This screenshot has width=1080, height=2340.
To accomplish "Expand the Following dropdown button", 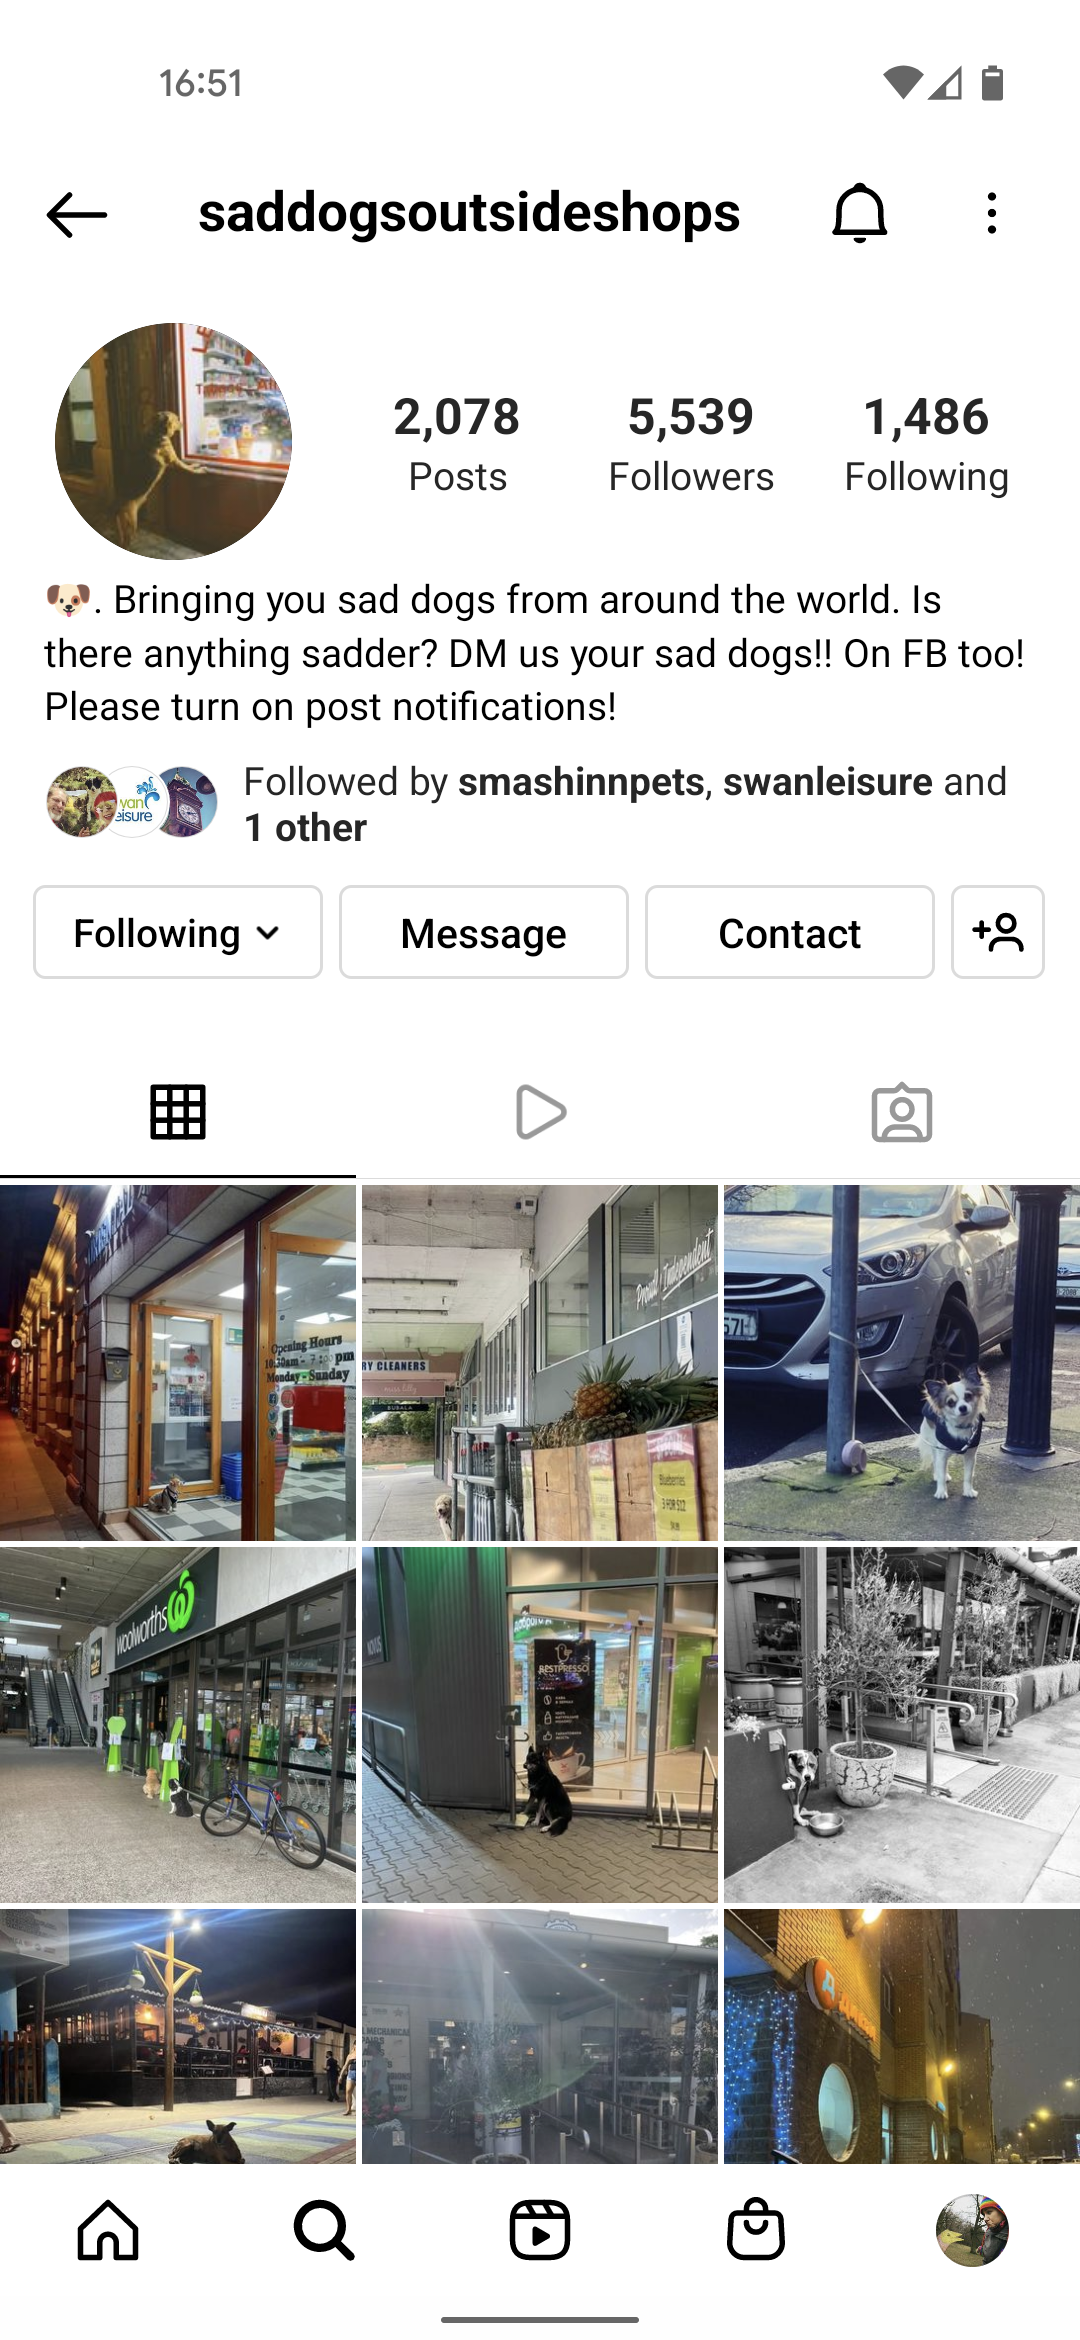I will click(x=178, y=932).
